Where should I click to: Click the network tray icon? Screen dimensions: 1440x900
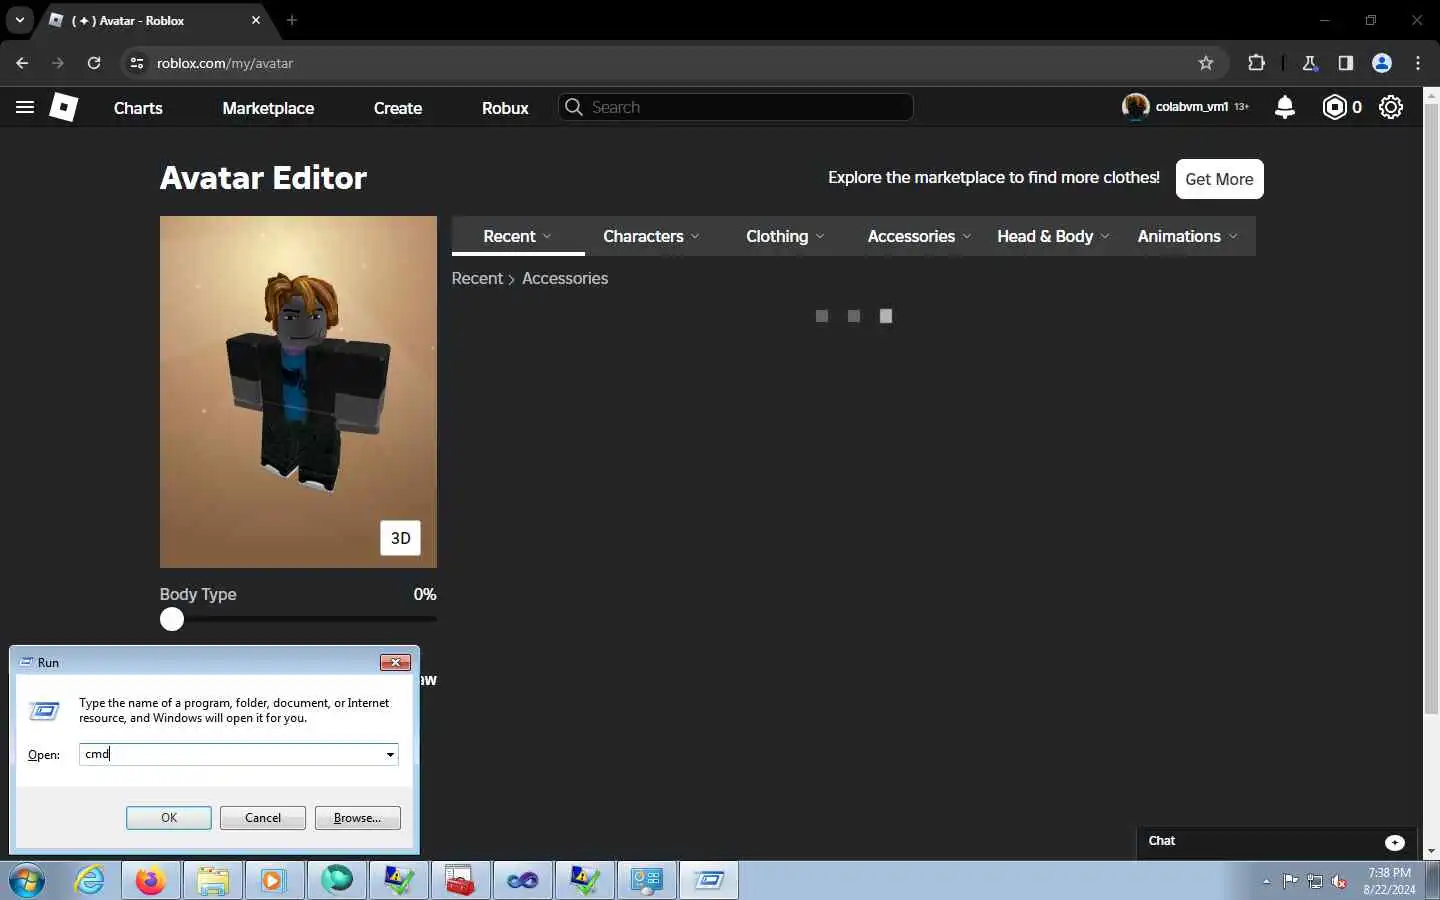[1315, 881]
